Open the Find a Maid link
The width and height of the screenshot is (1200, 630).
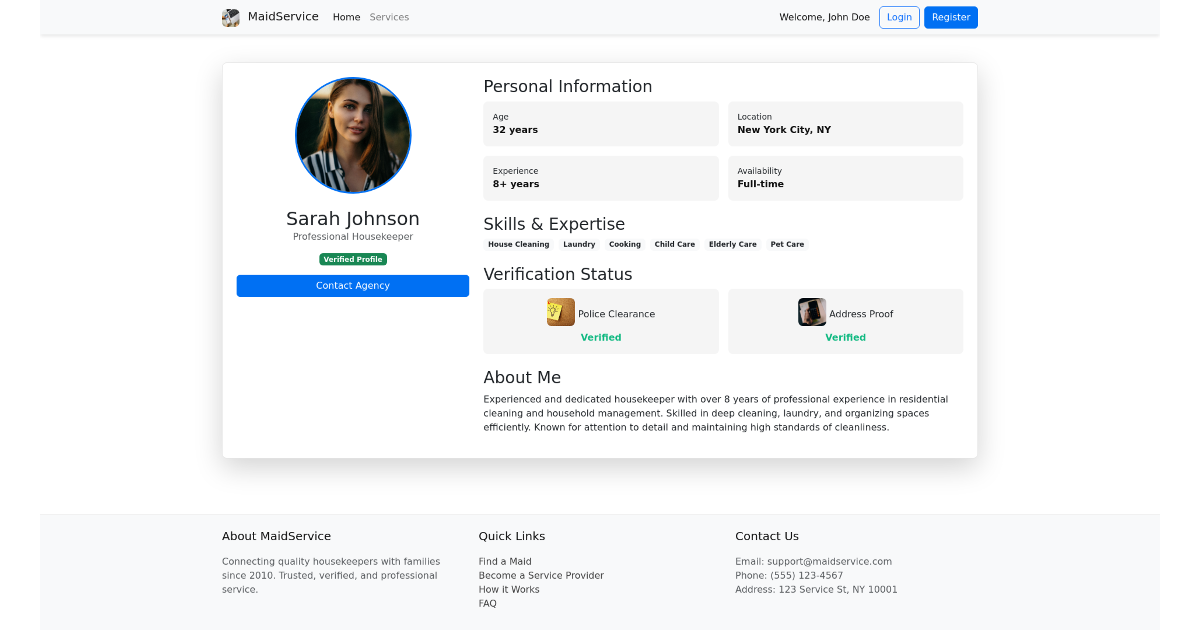(x=504, y=561)
